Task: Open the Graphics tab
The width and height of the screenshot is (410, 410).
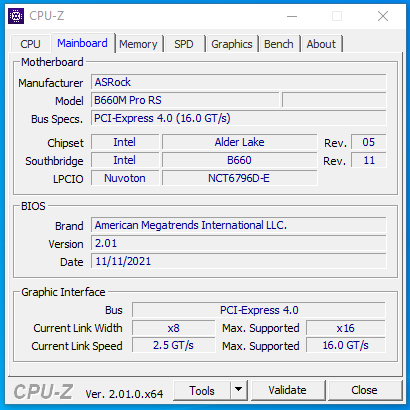Action: coord(232,44)
